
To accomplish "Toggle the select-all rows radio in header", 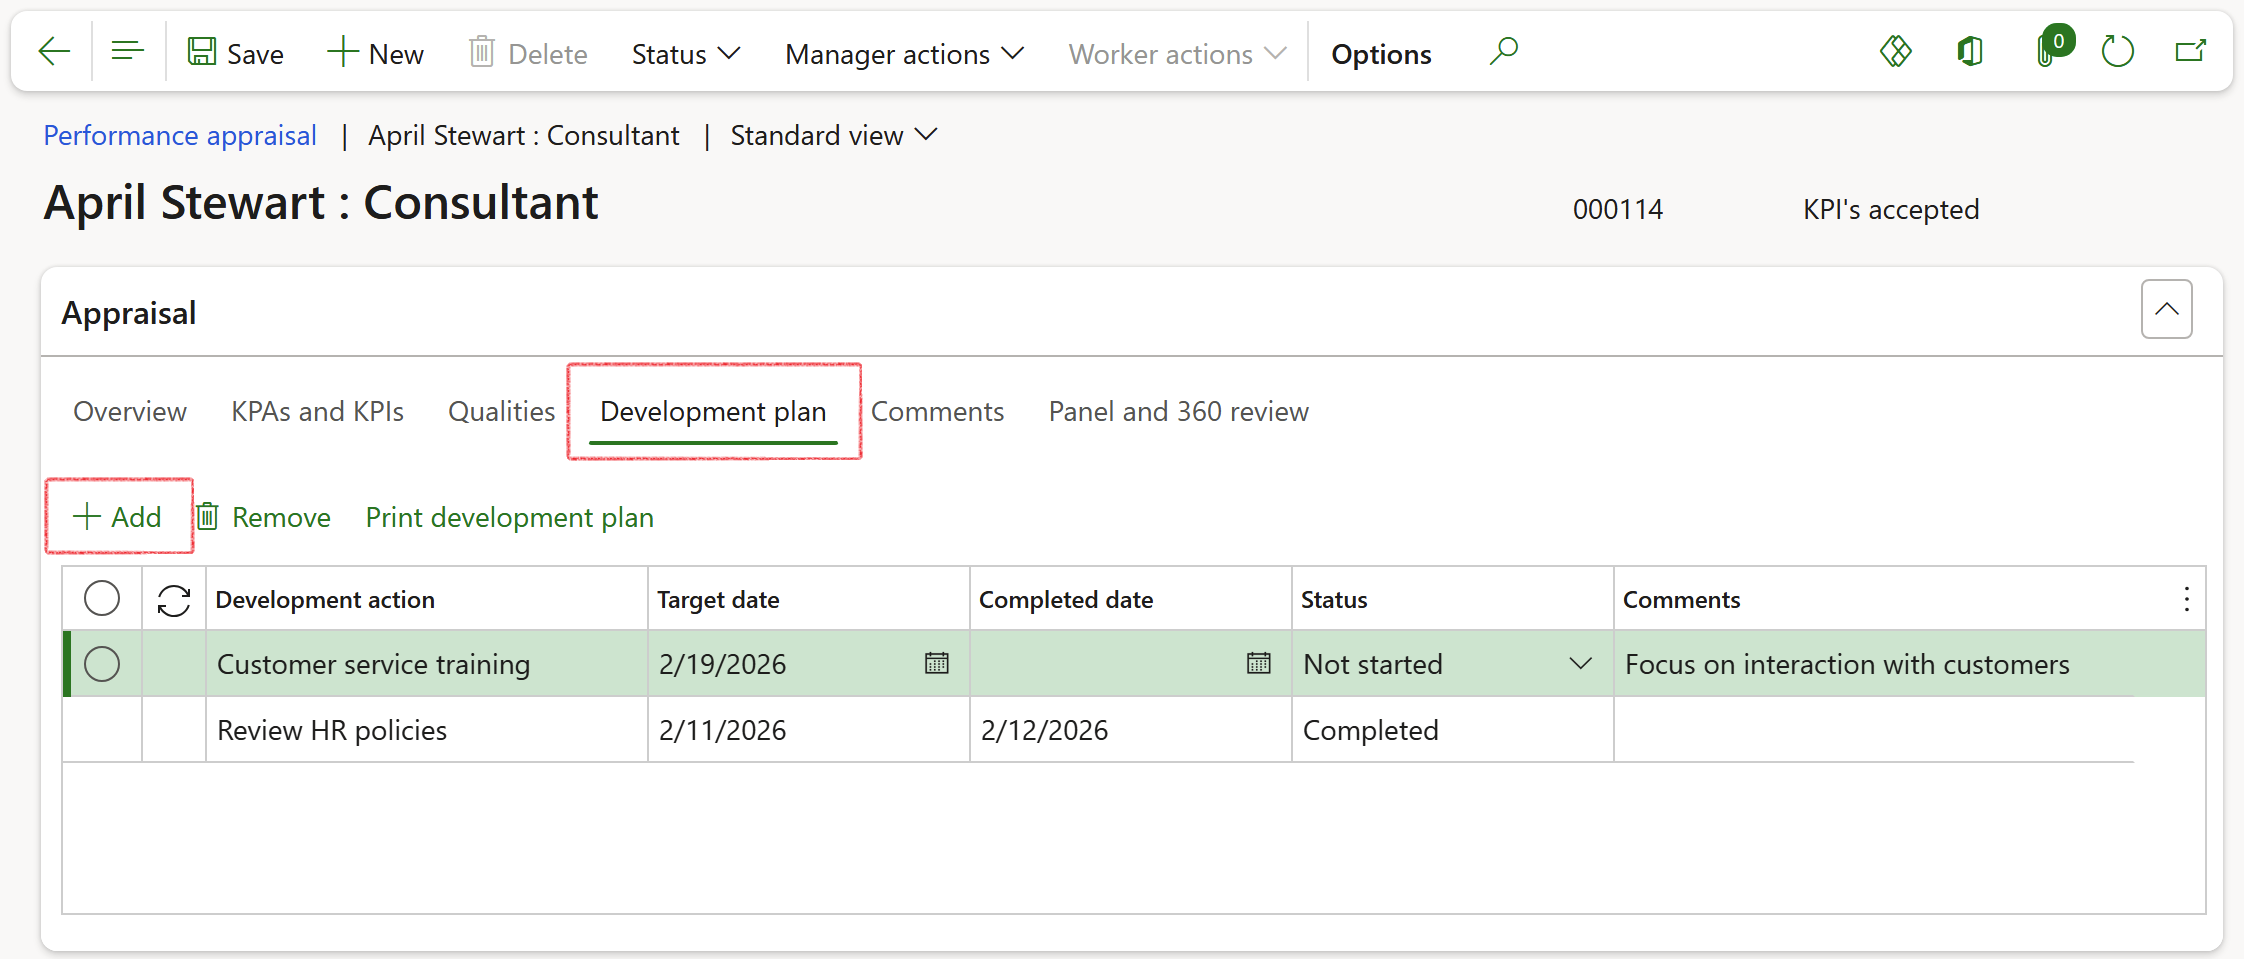I will pos(102,599).
